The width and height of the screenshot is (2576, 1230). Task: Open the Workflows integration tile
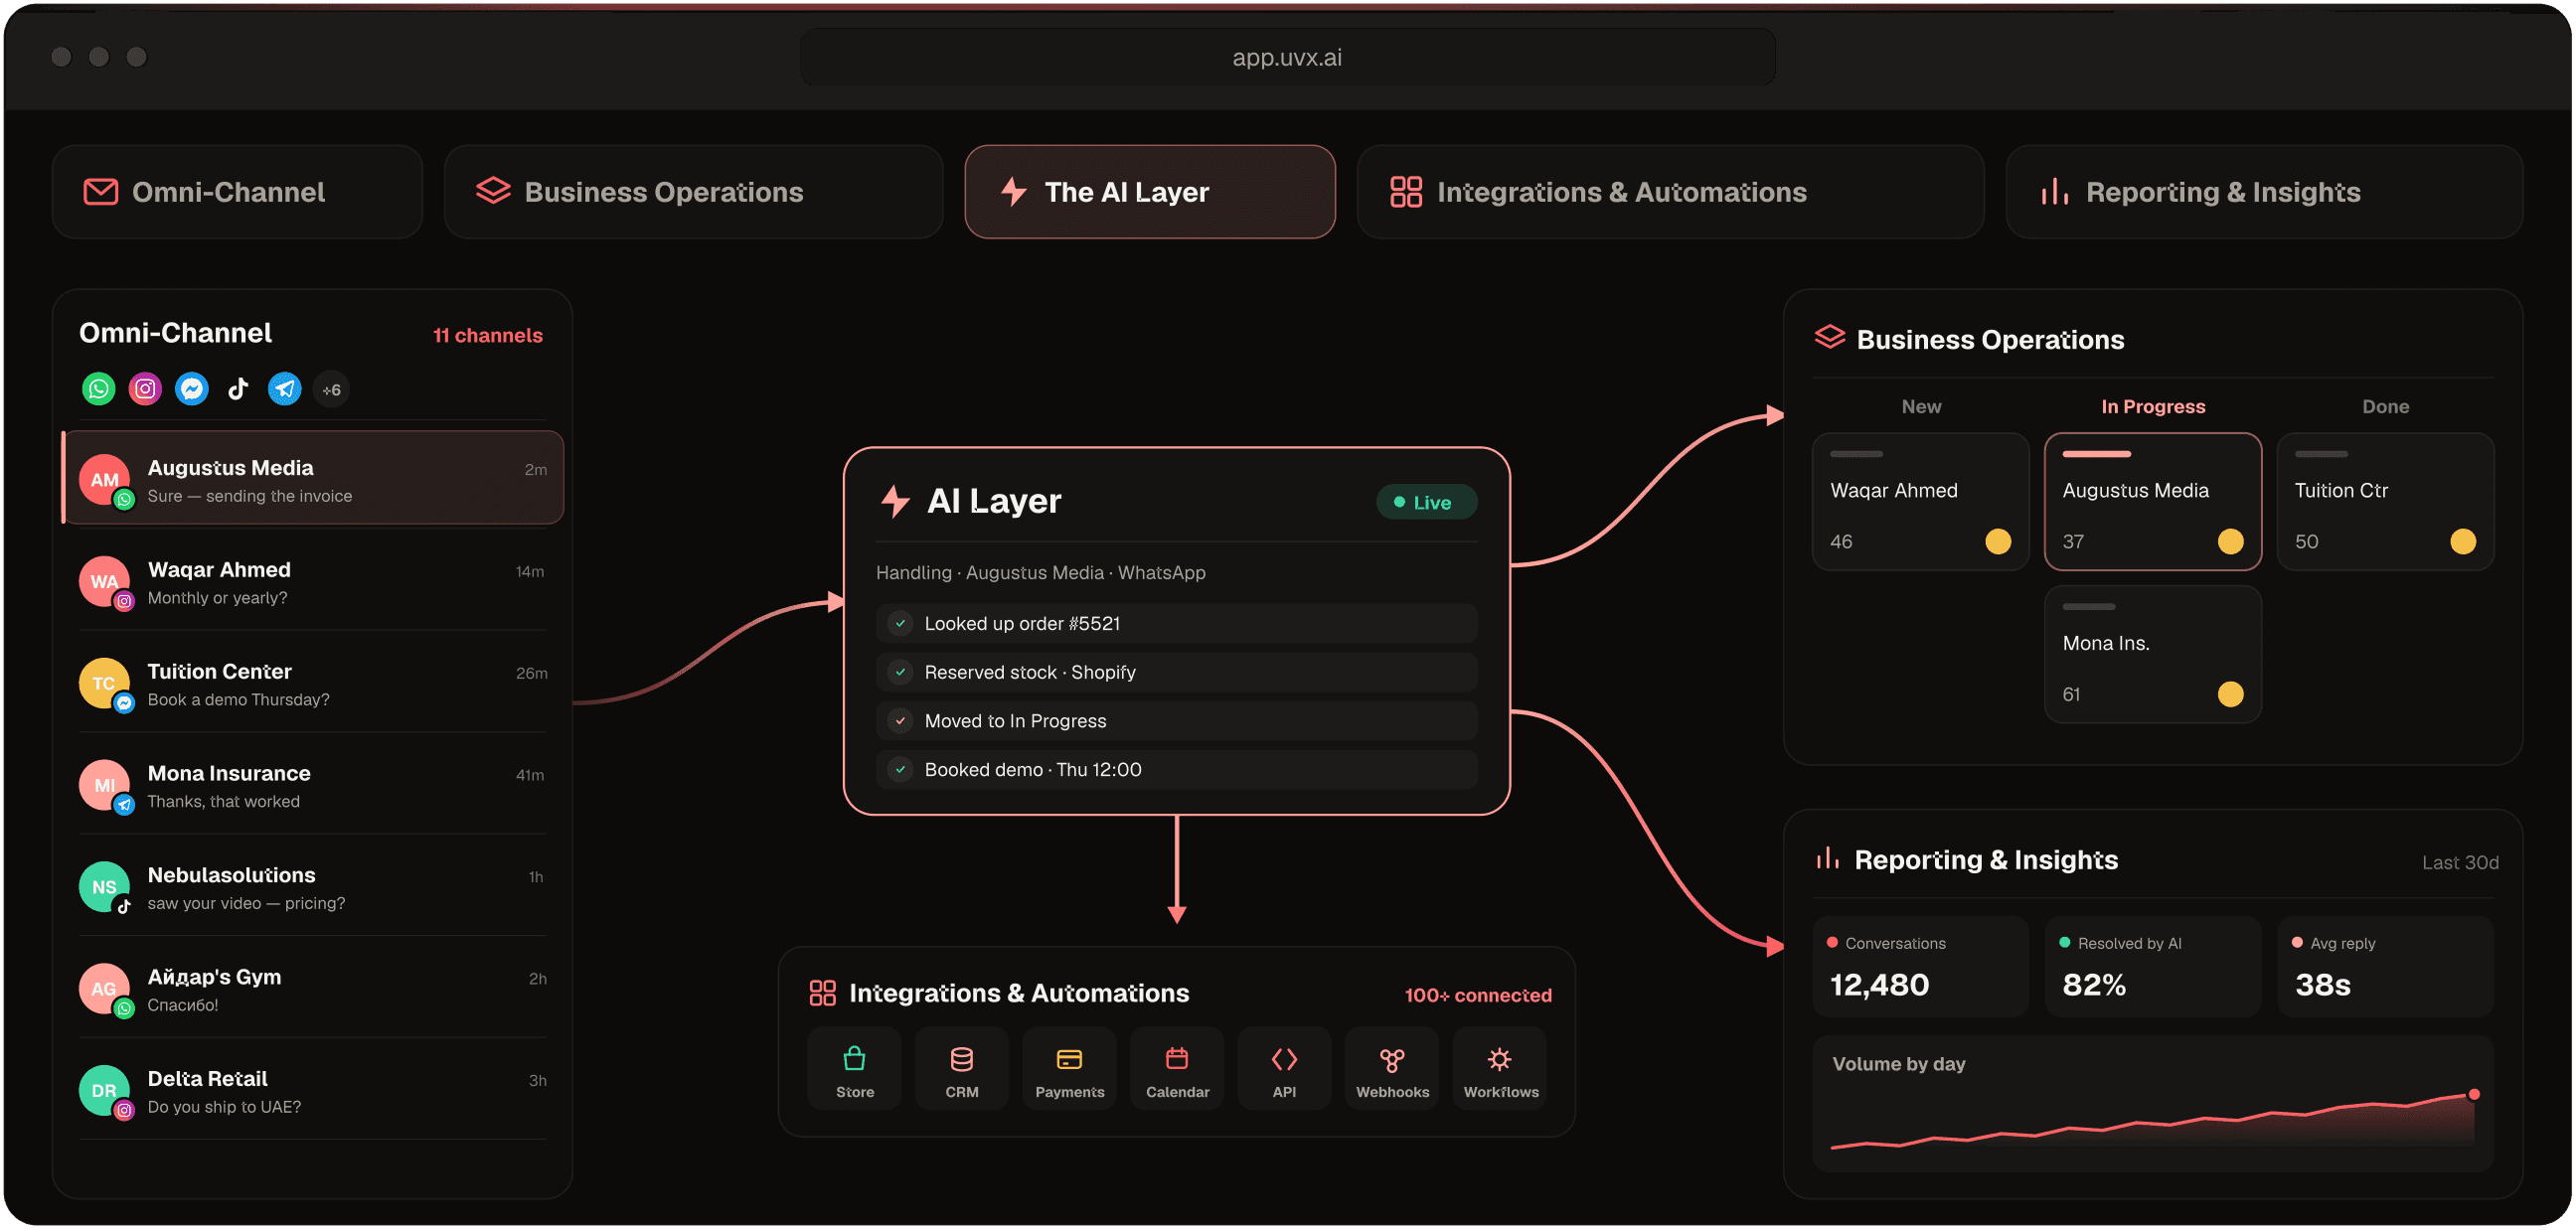pyautogui.click(x=1500, y=1070)
